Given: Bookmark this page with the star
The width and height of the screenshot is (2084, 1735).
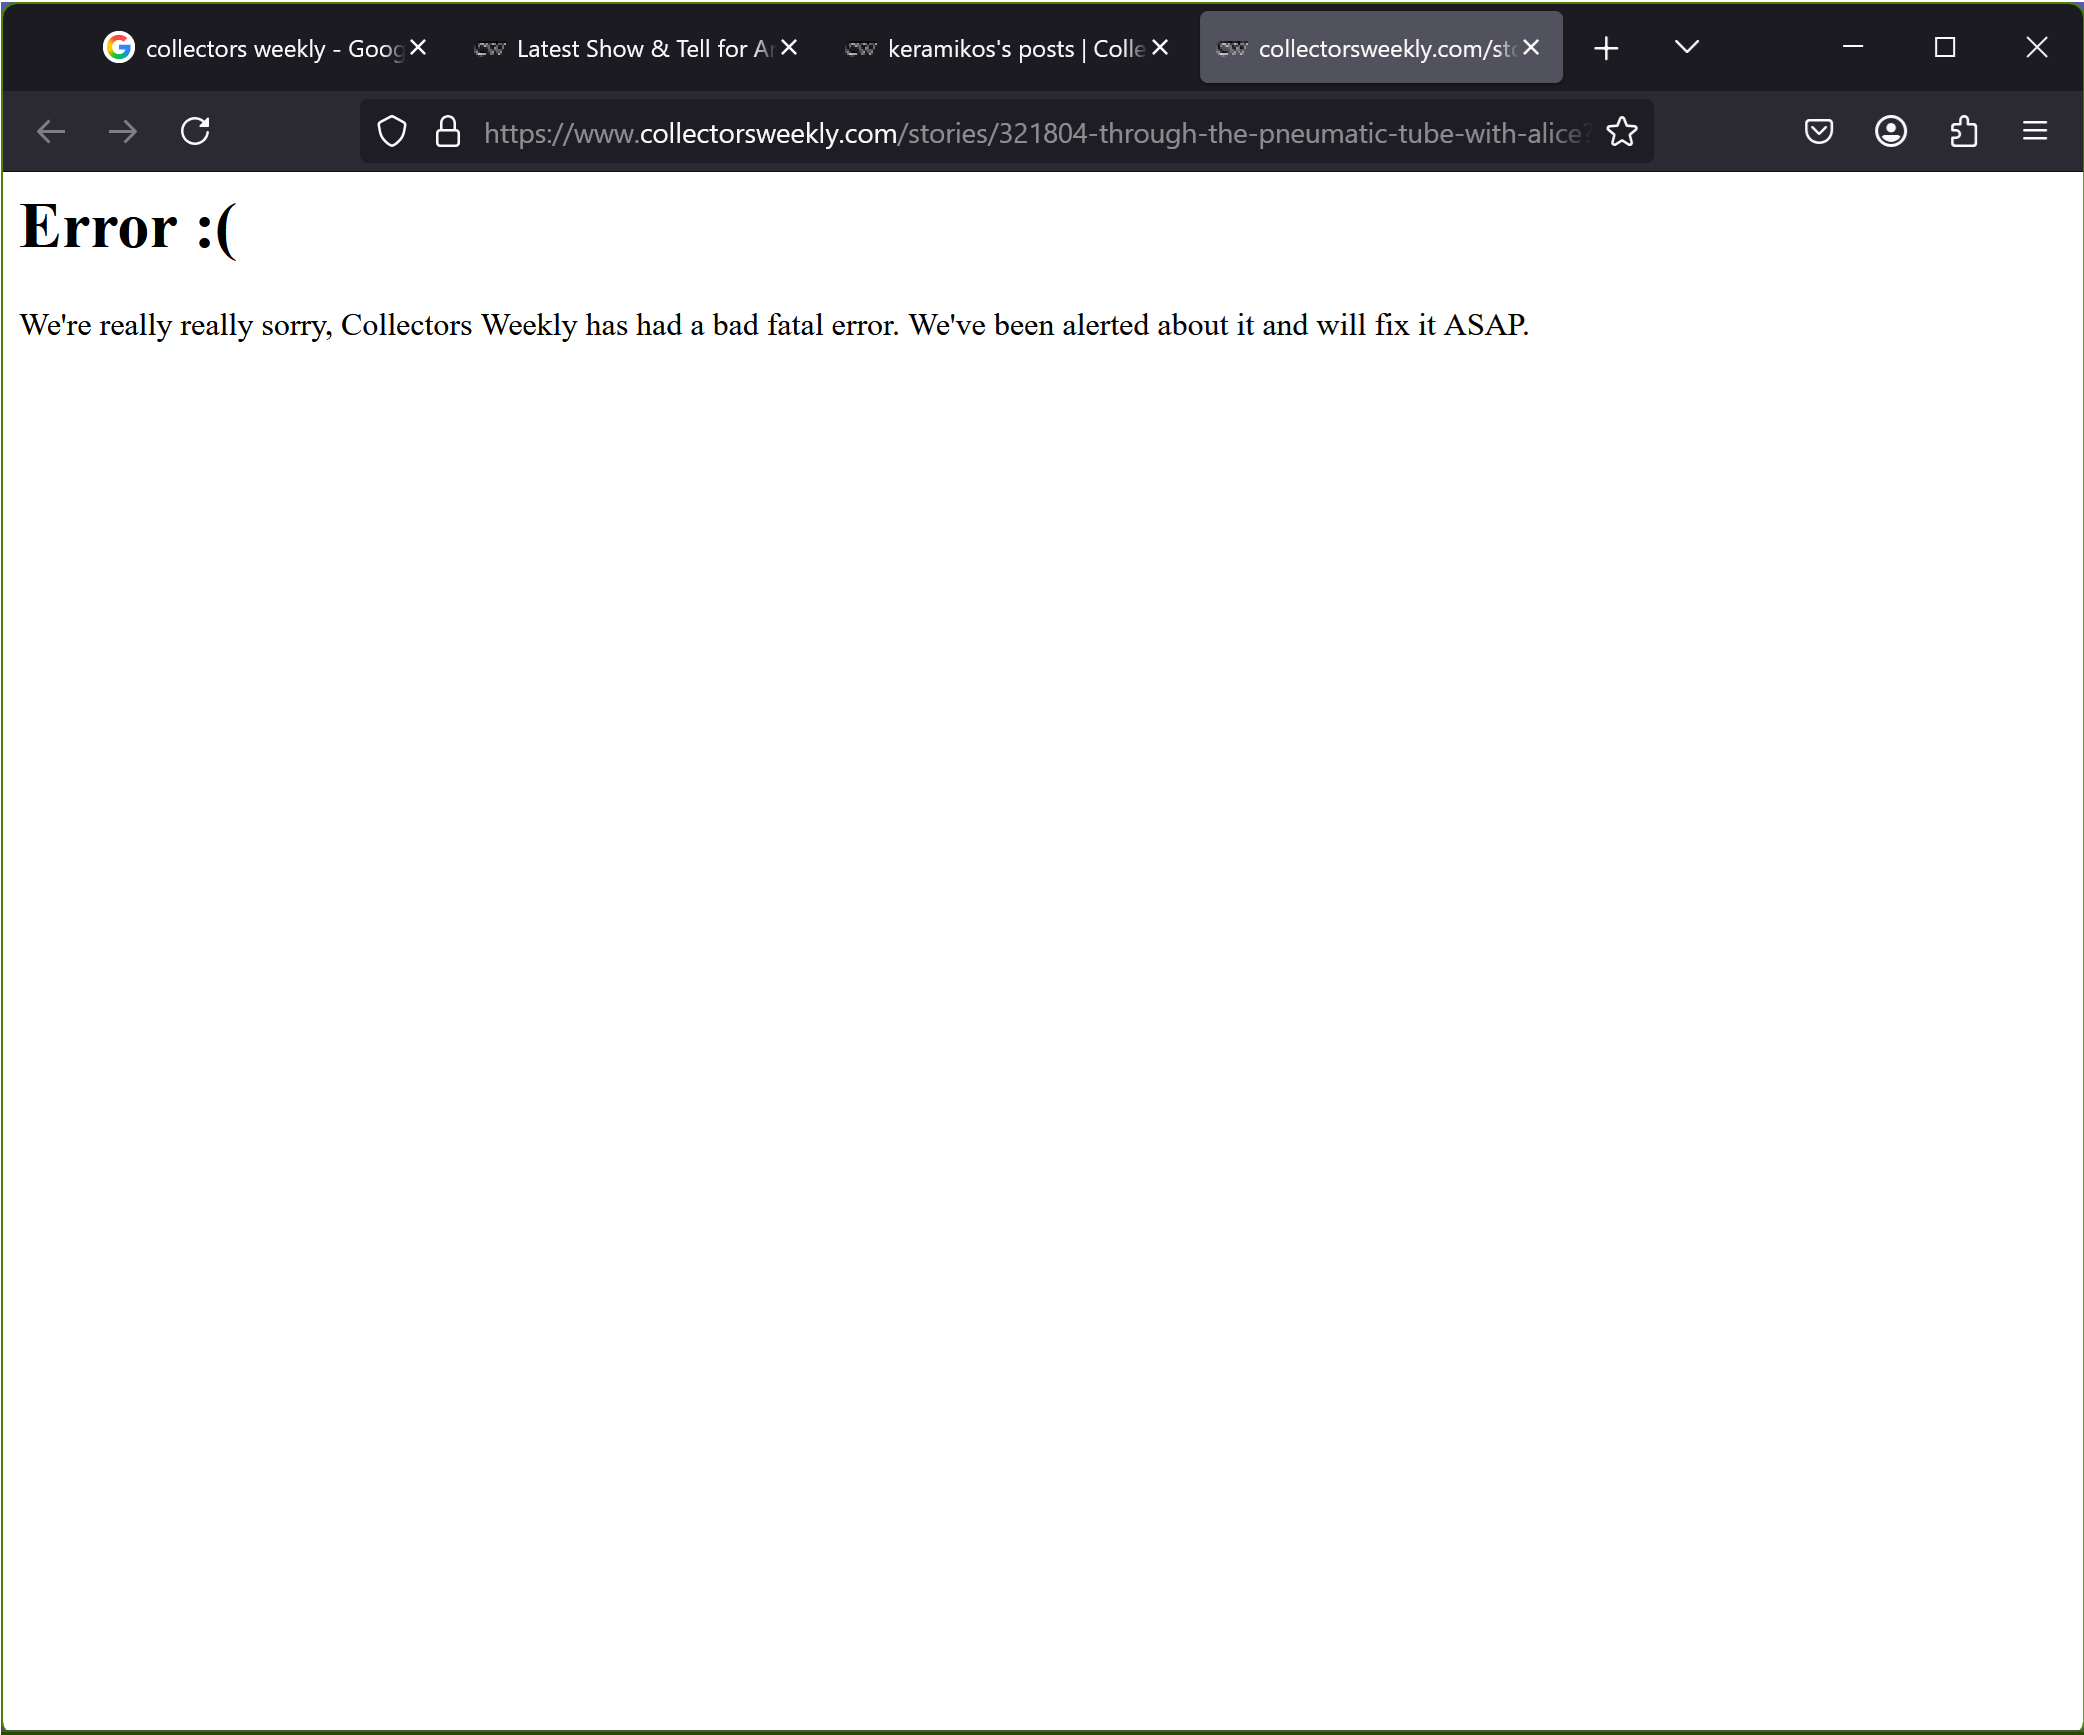Looking at the screenshot, I should 1621,131.
